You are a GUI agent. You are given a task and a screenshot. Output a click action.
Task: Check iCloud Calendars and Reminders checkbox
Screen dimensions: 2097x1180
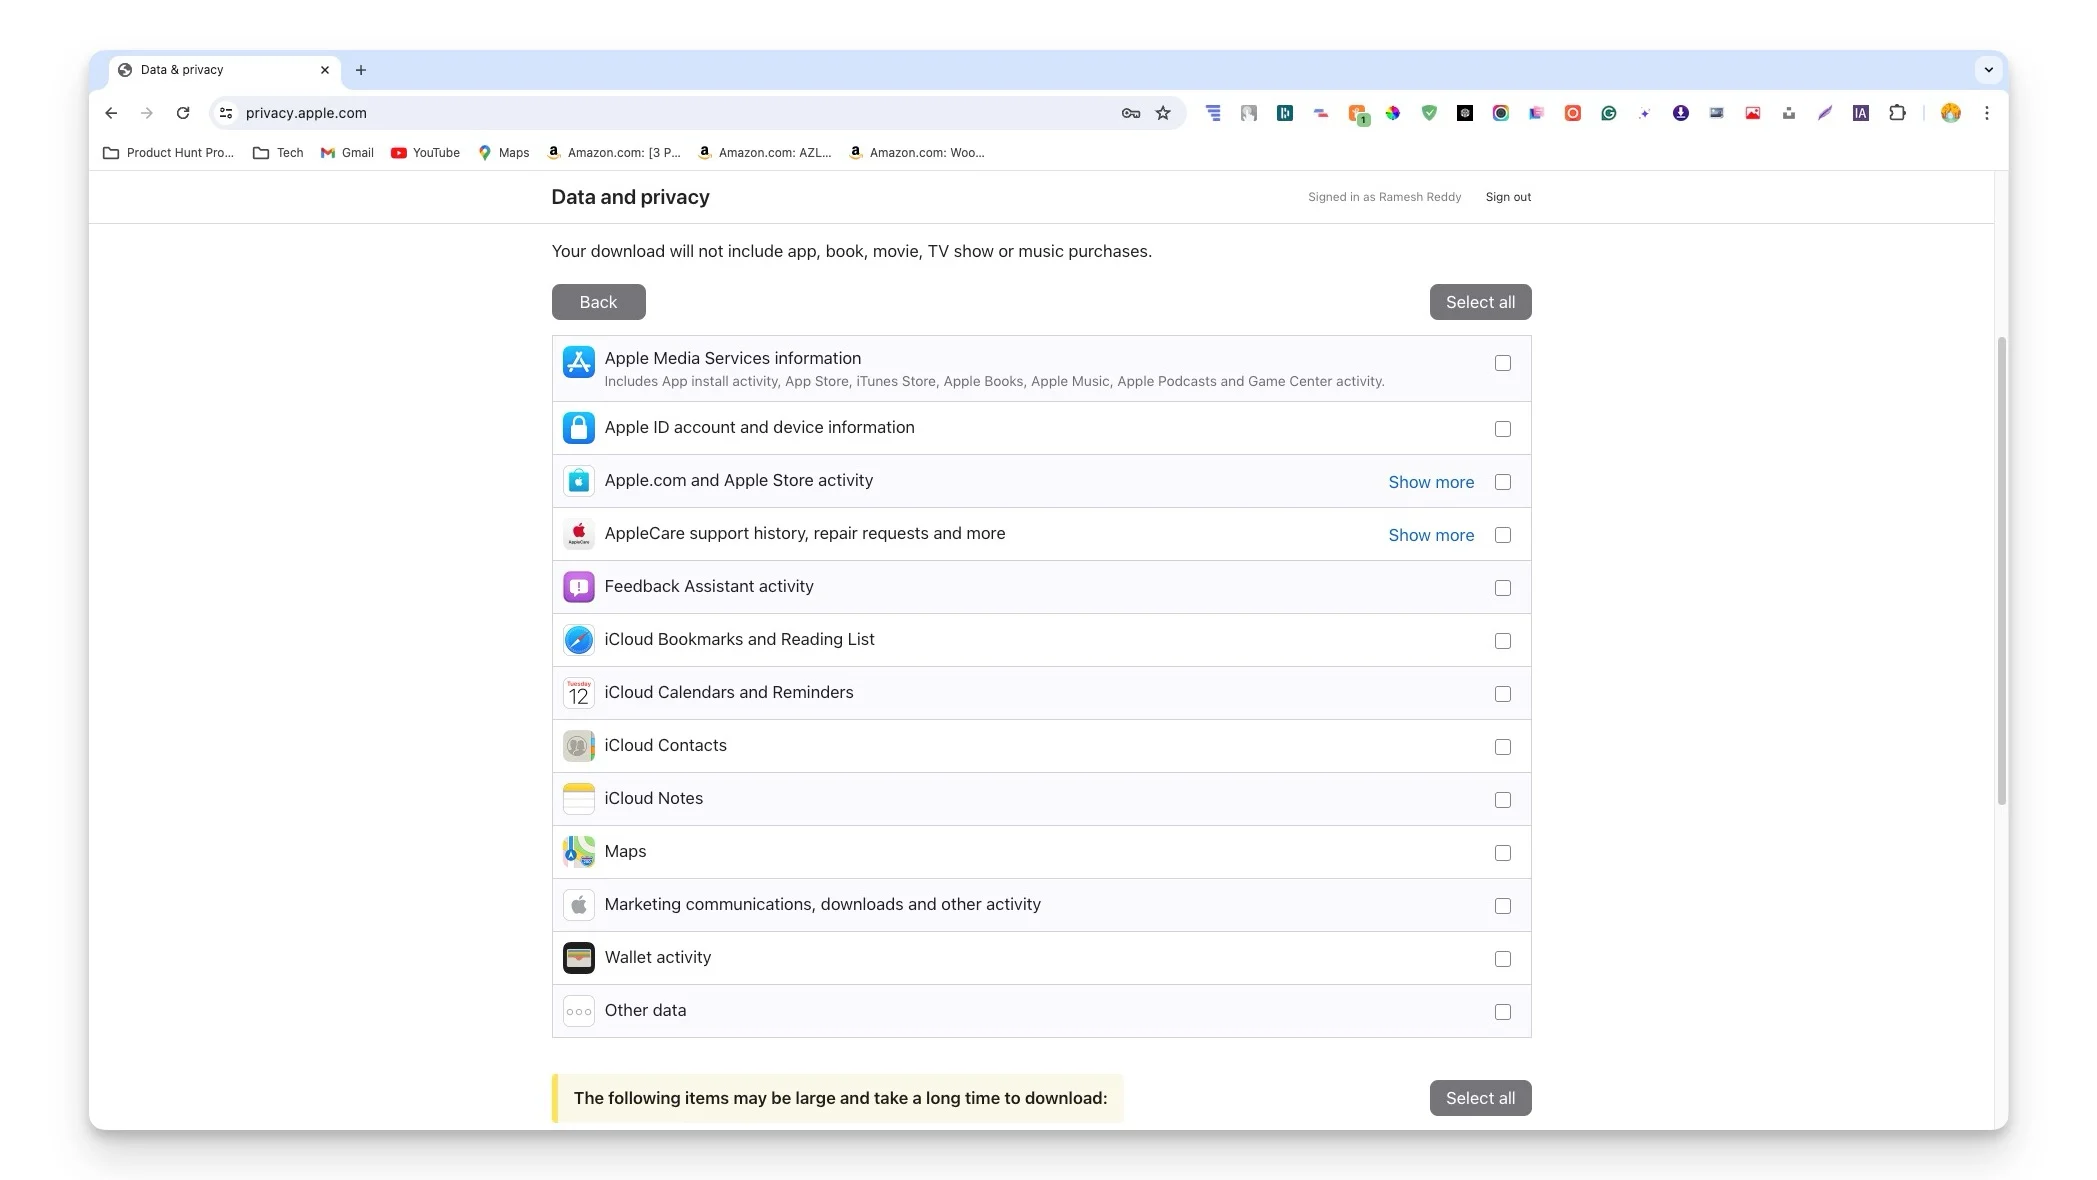click(x=1503, y=694)
